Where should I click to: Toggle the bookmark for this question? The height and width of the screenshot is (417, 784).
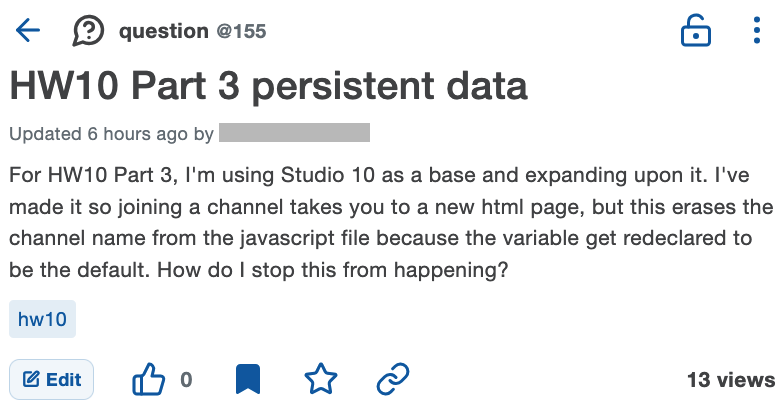coord(247,379)
